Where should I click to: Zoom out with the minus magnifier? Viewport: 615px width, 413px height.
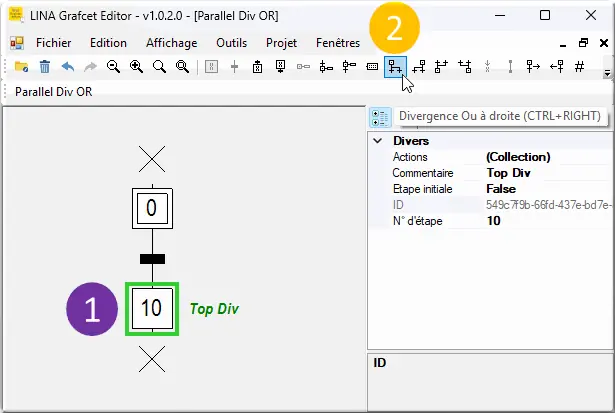pos(113,67)
